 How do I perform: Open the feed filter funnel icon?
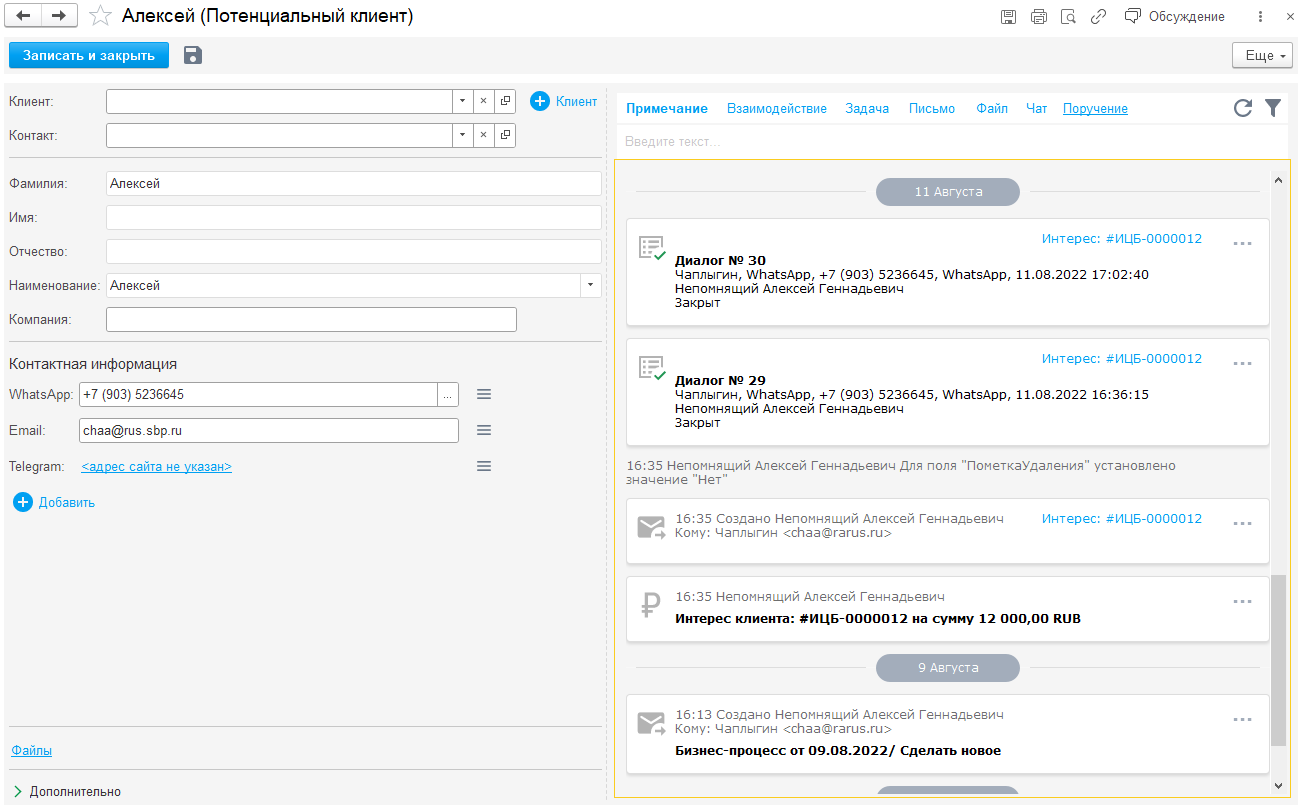[1273, 108]
